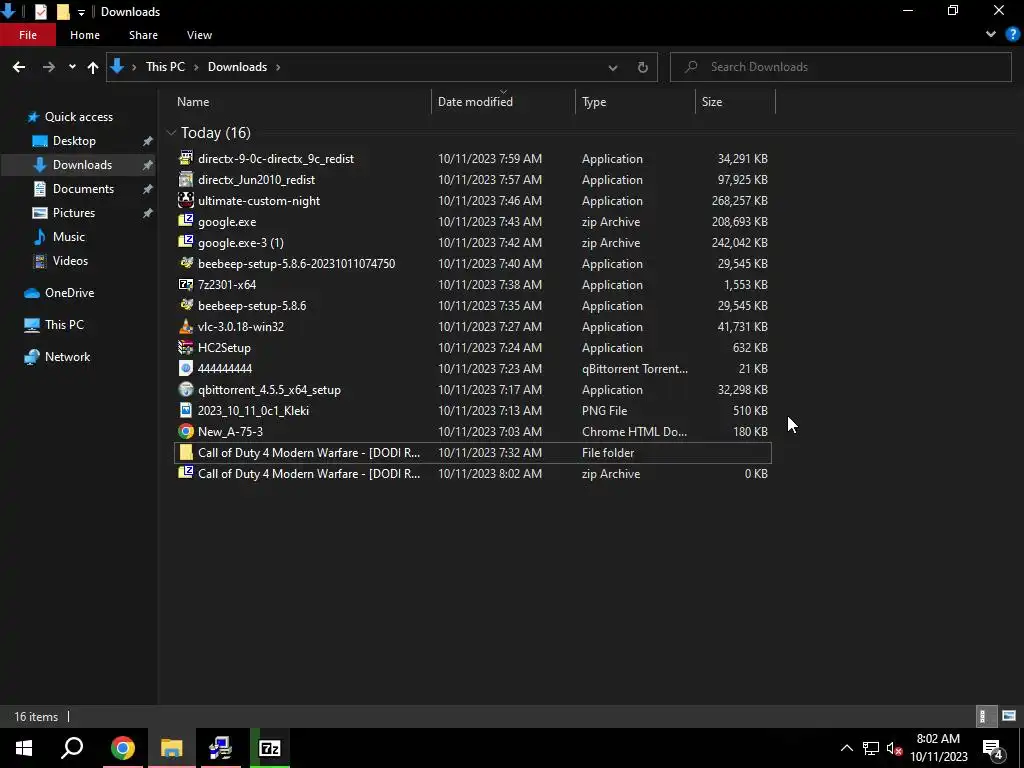Refresh the Downloads folder view
This screenshot has height=768, width=1024.
pyautogui.click(x=643, y=67)
